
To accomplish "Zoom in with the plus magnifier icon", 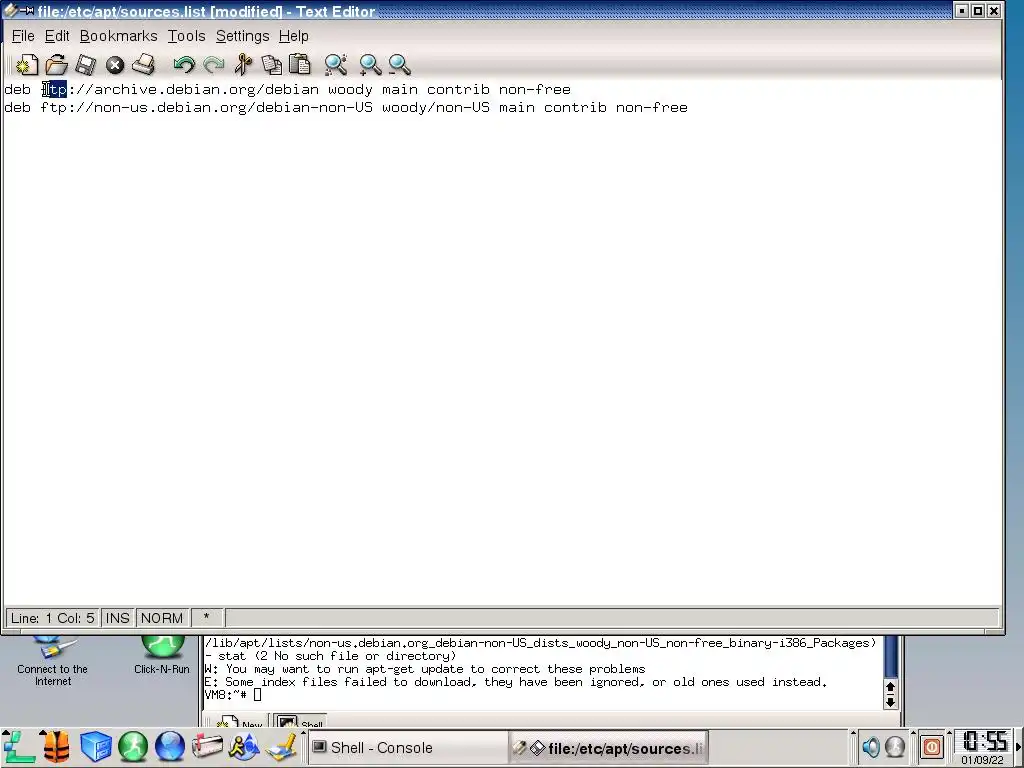I will tap(370, 65).
